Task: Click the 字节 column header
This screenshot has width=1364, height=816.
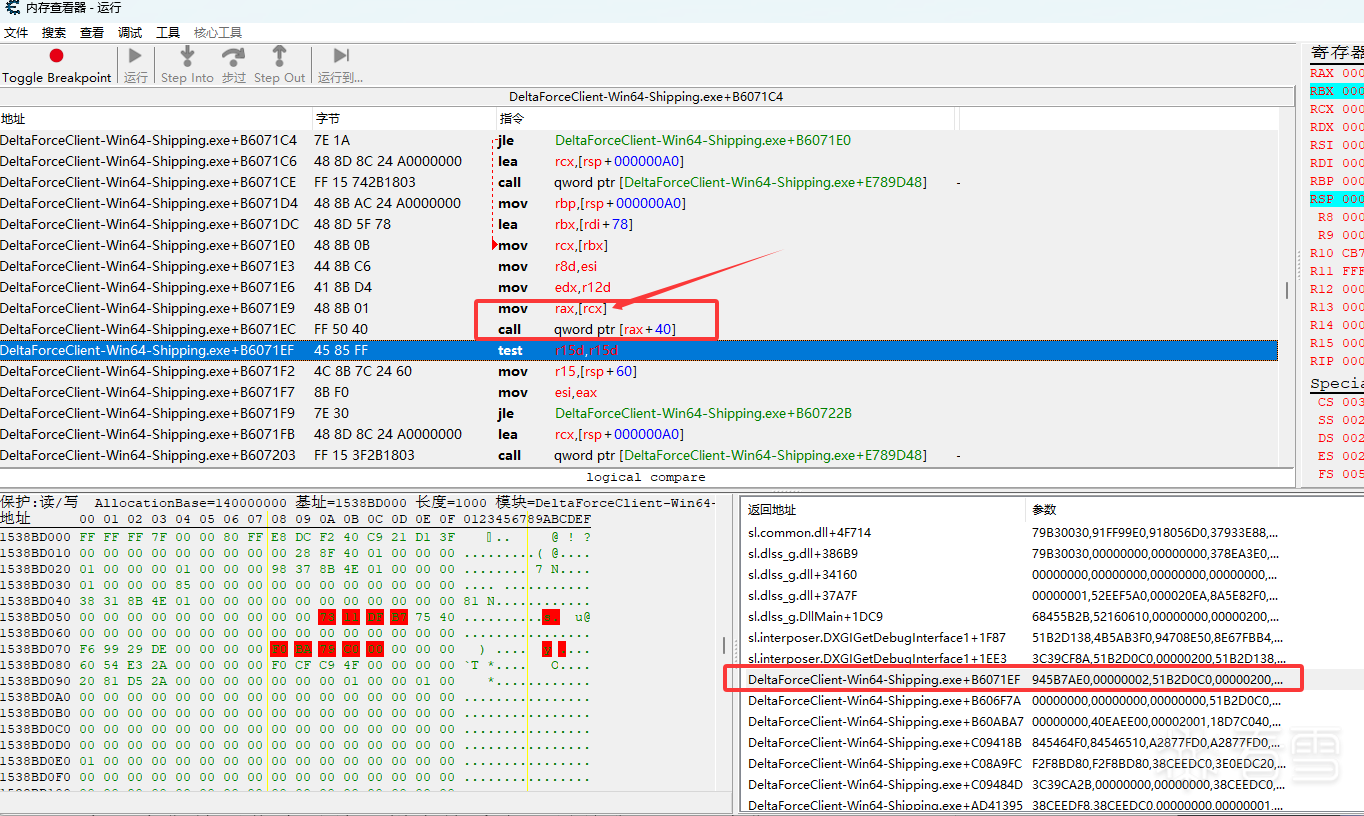Action: click(404, 119)
